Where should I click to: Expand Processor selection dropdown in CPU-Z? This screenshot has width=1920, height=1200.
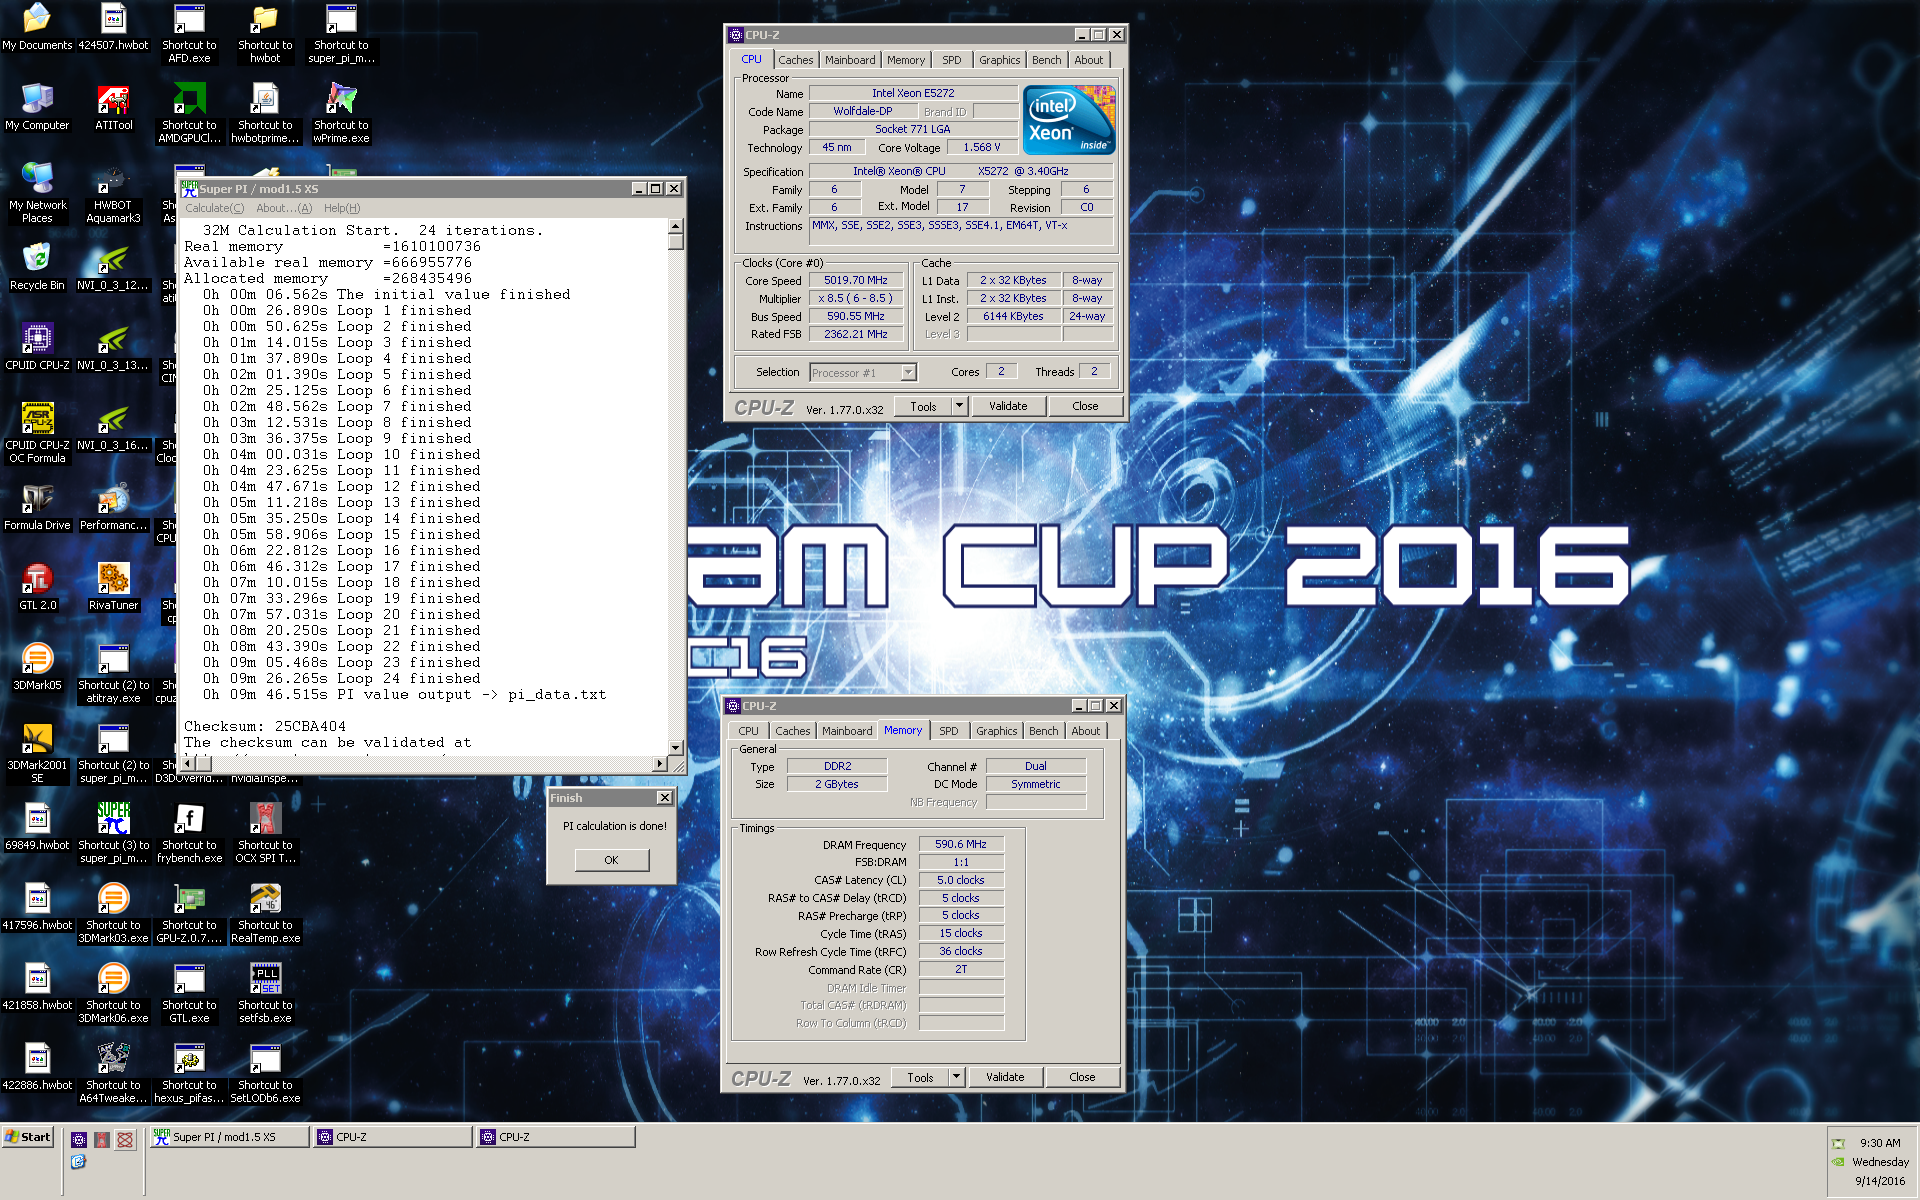point(908,372)
